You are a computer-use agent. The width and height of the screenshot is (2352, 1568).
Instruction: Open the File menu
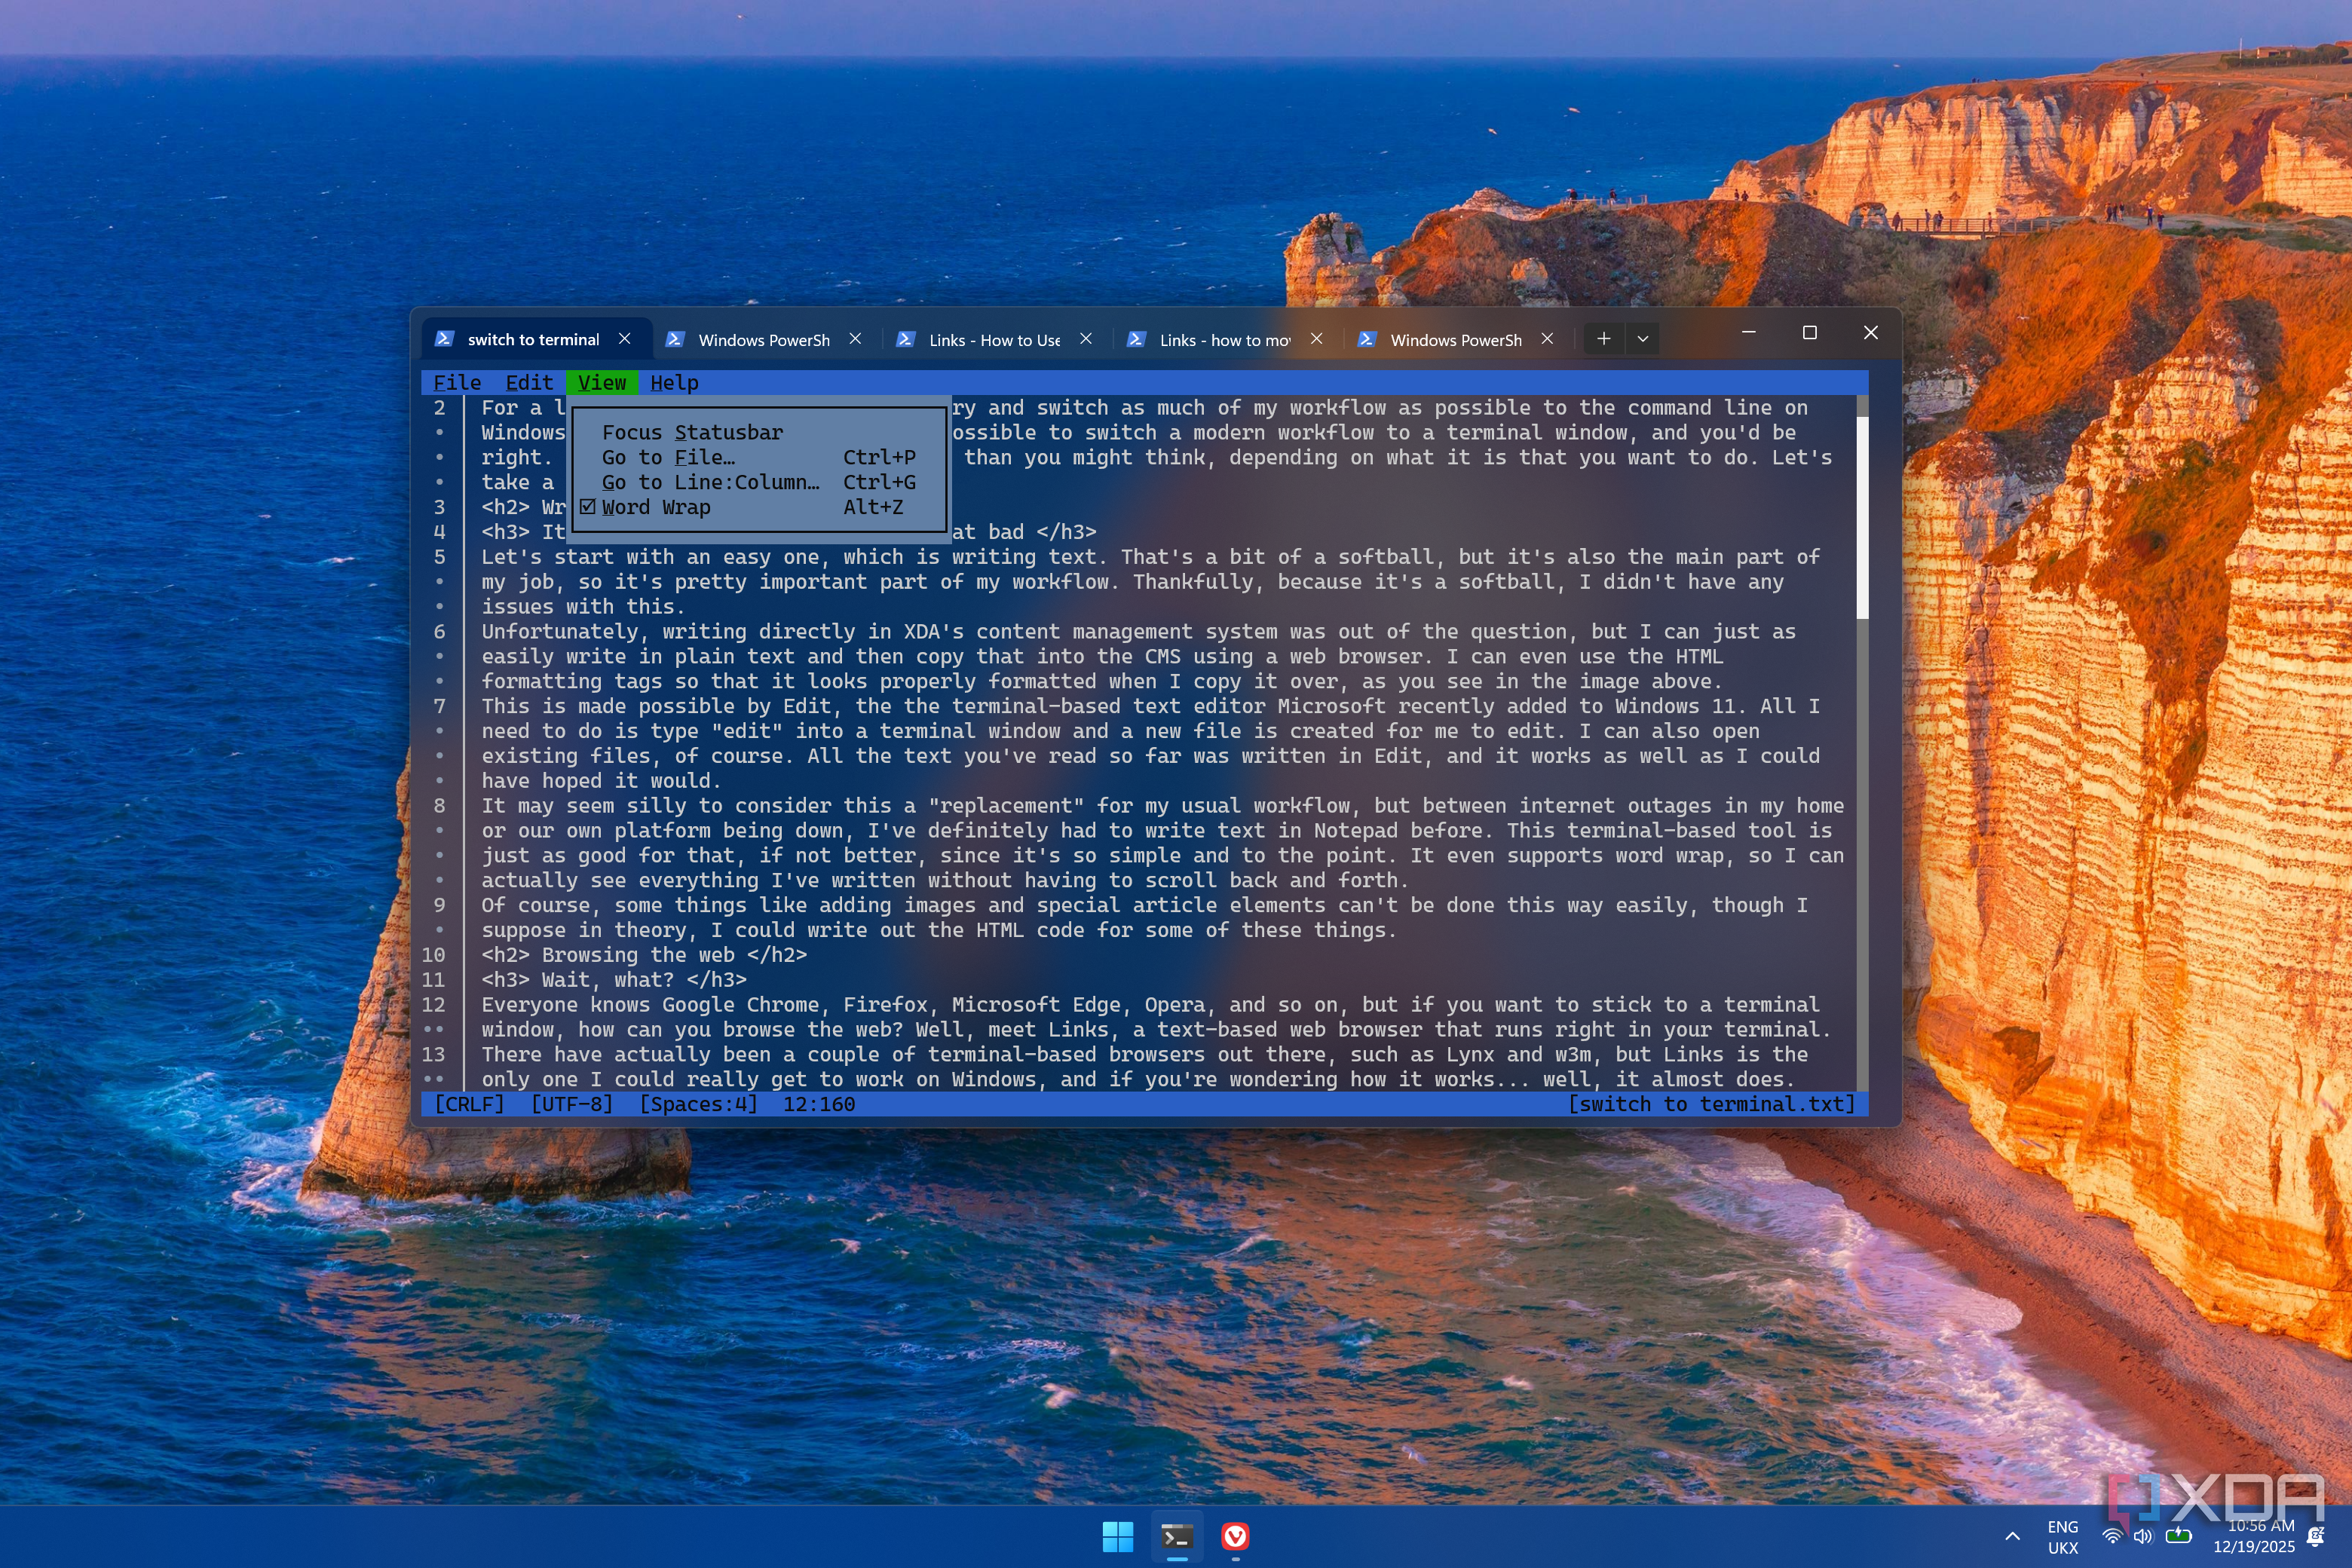(x=457, y=383)
